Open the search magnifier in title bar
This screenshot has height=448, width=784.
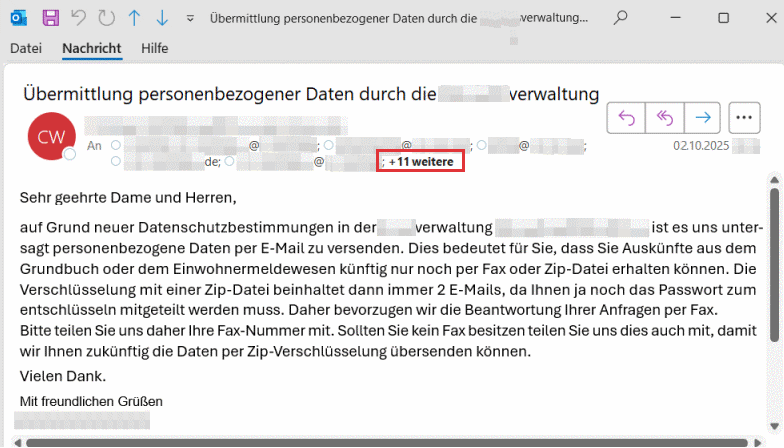point(621,18)
